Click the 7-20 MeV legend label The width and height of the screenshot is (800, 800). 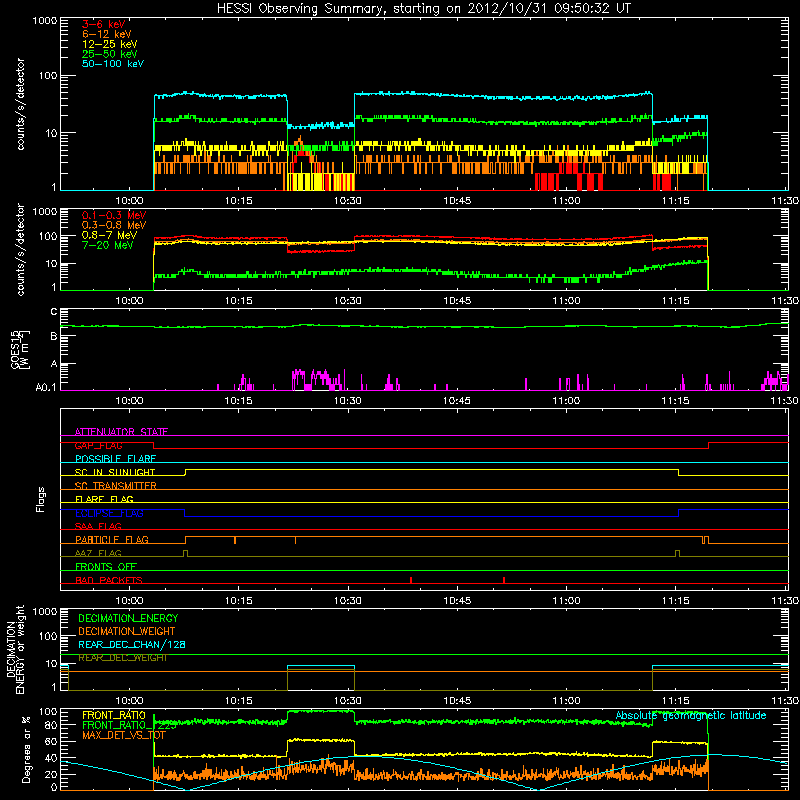108,245
